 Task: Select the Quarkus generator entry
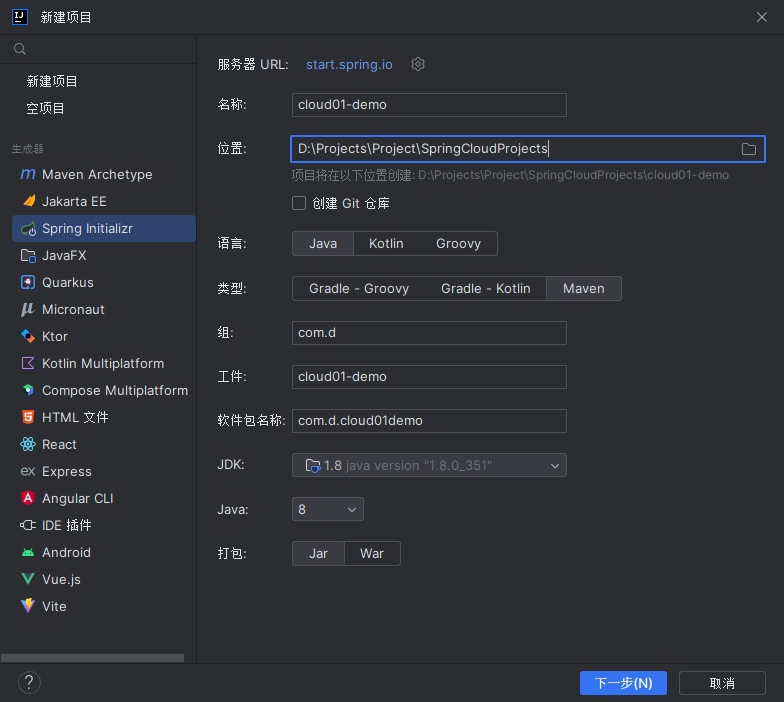[x=104, y=282]
